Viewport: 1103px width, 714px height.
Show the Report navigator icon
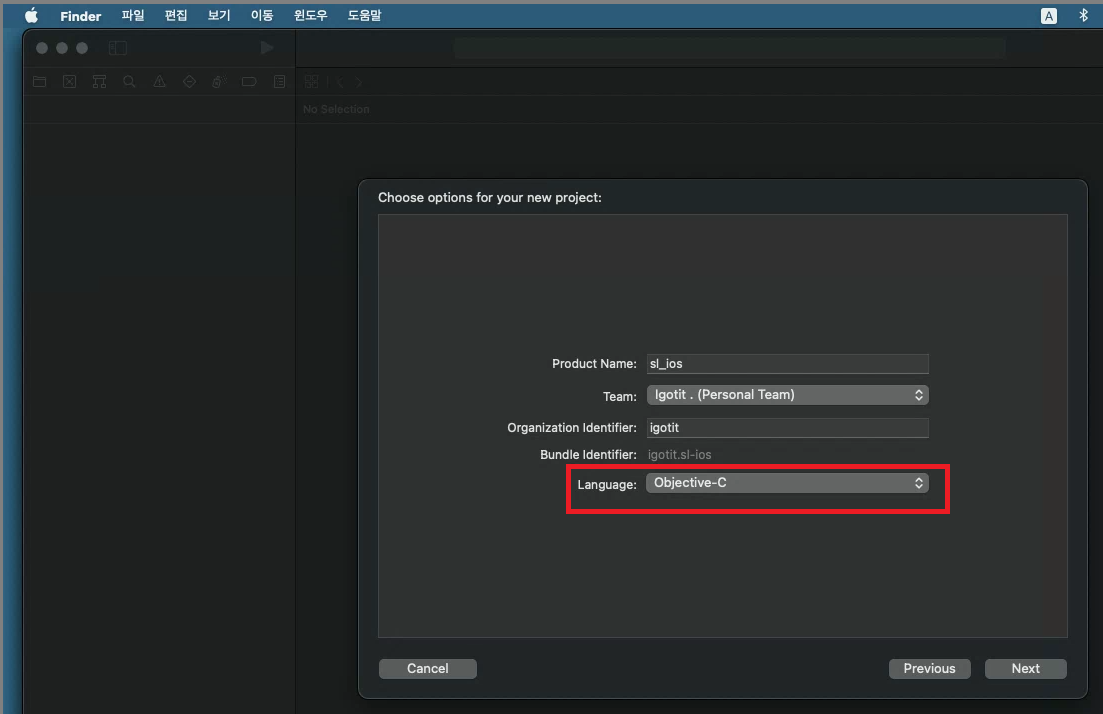click(x=279, y=82)
